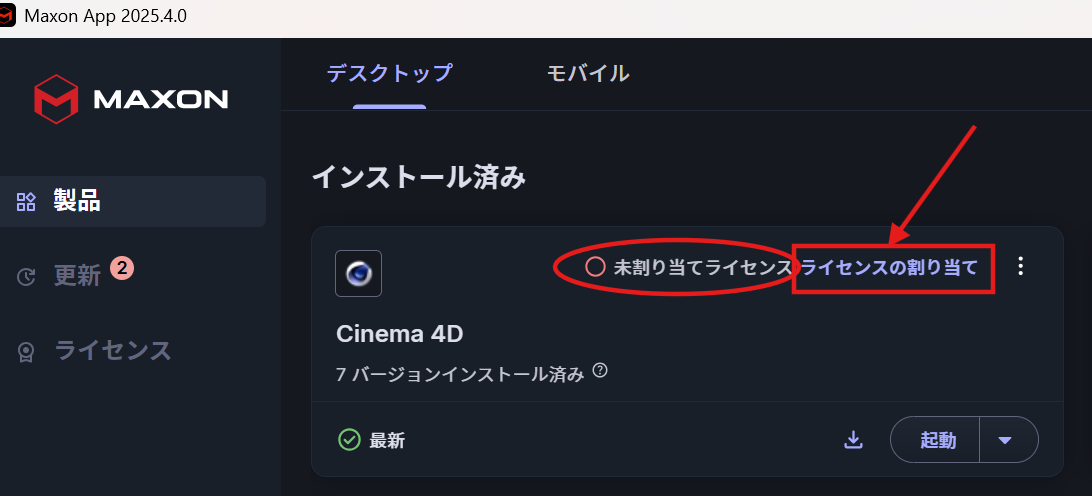Click the question mark help icon
This screenshot has width=1092, height=496.
coord(600,371)
